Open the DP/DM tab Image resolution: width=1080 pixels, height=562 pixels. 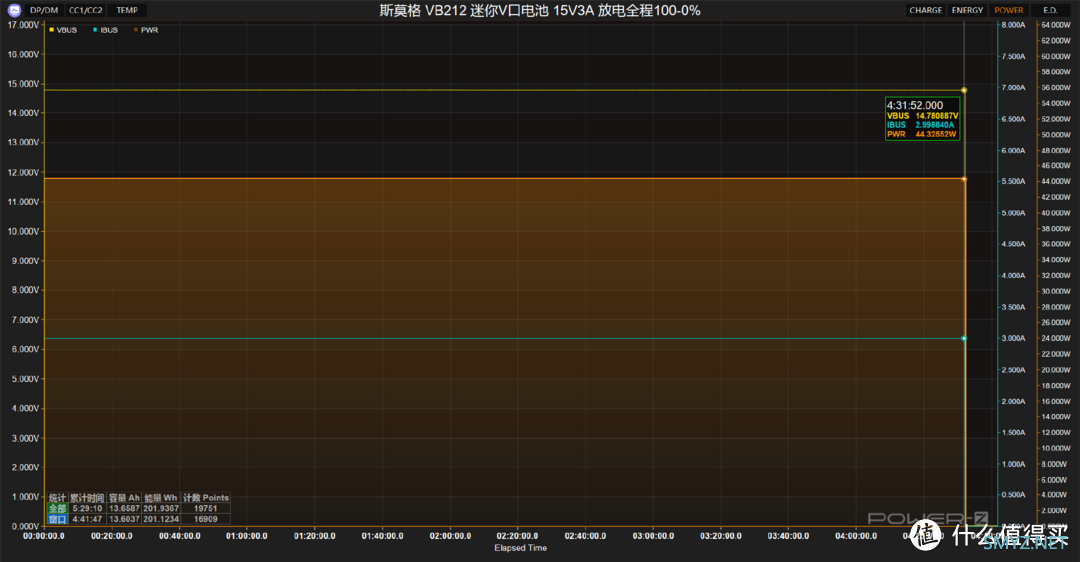click(x=44, y=10)
